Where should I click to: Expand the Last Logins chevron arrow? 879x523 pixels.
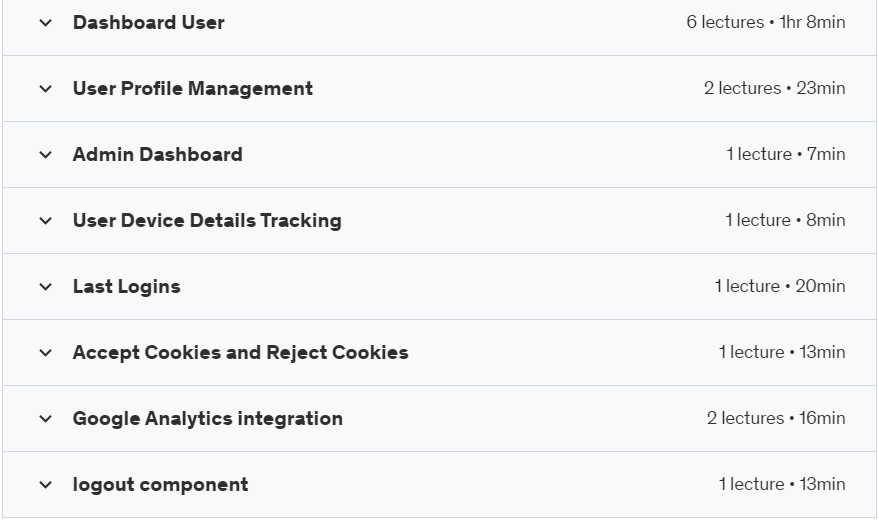[45, 287]
